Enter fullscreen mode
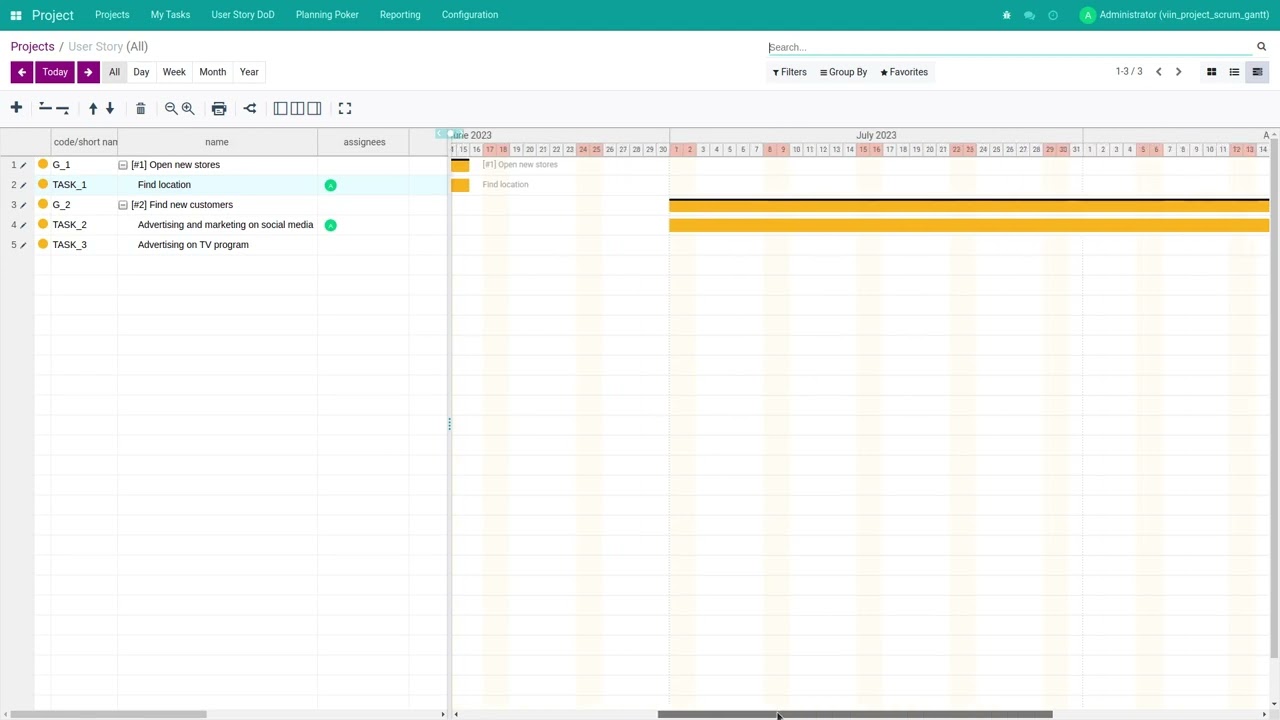Viewport: 1280px width, 720px height. (345, 108)
